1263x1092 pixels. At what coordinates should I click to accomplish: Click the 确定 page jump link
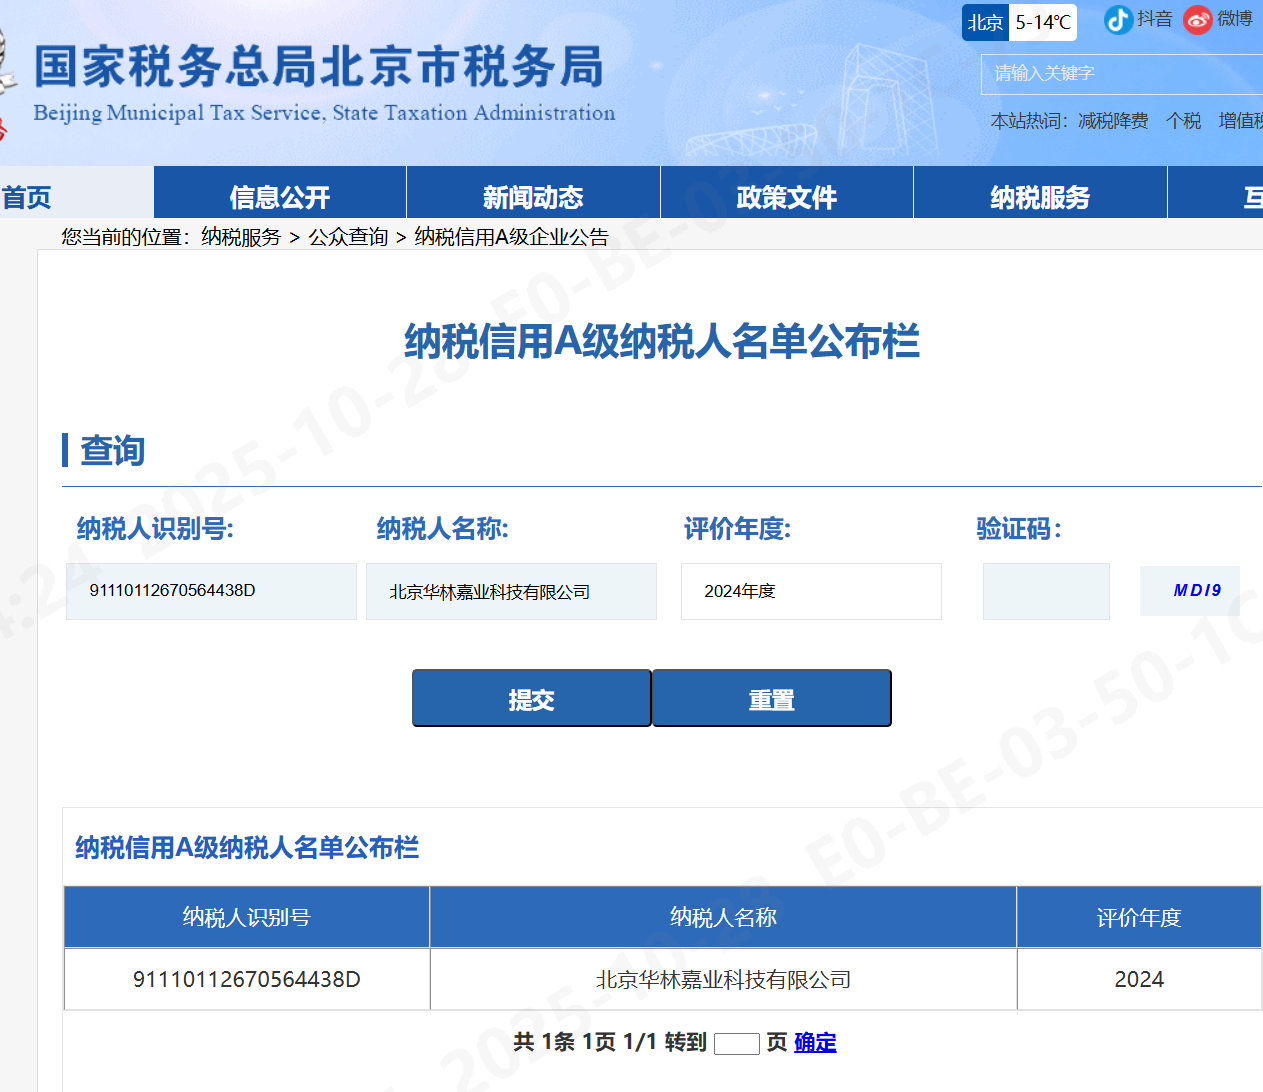[x=815, y=1042]
